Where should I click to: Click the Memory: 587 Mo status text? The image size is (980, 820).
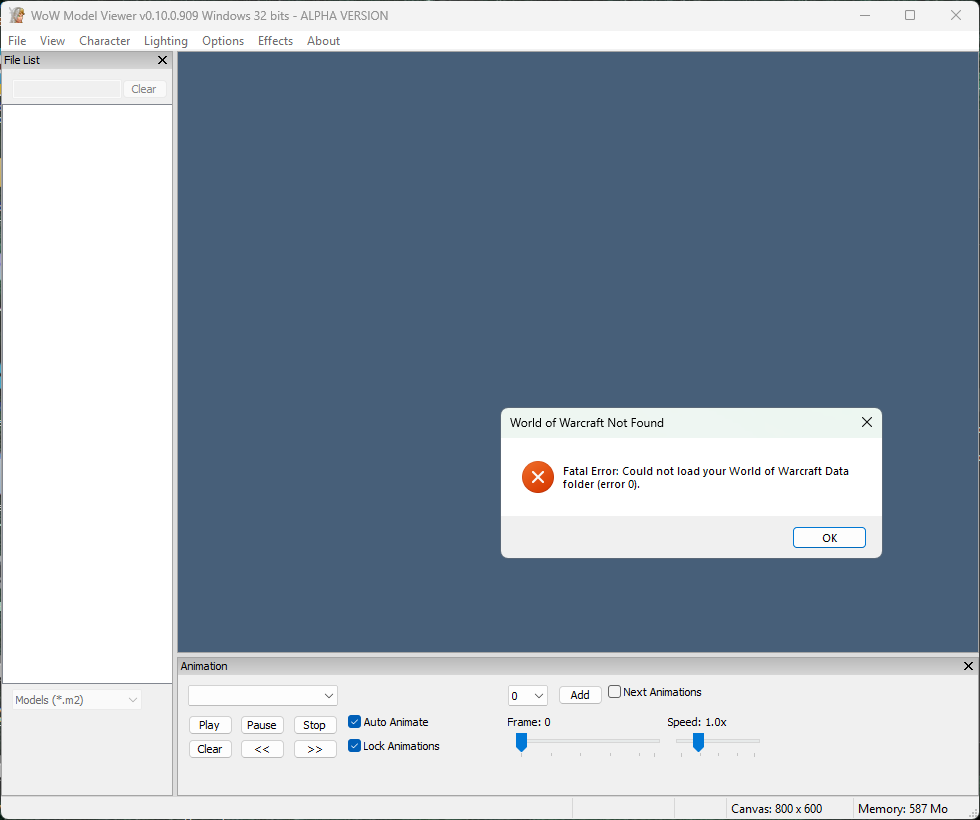903,809
